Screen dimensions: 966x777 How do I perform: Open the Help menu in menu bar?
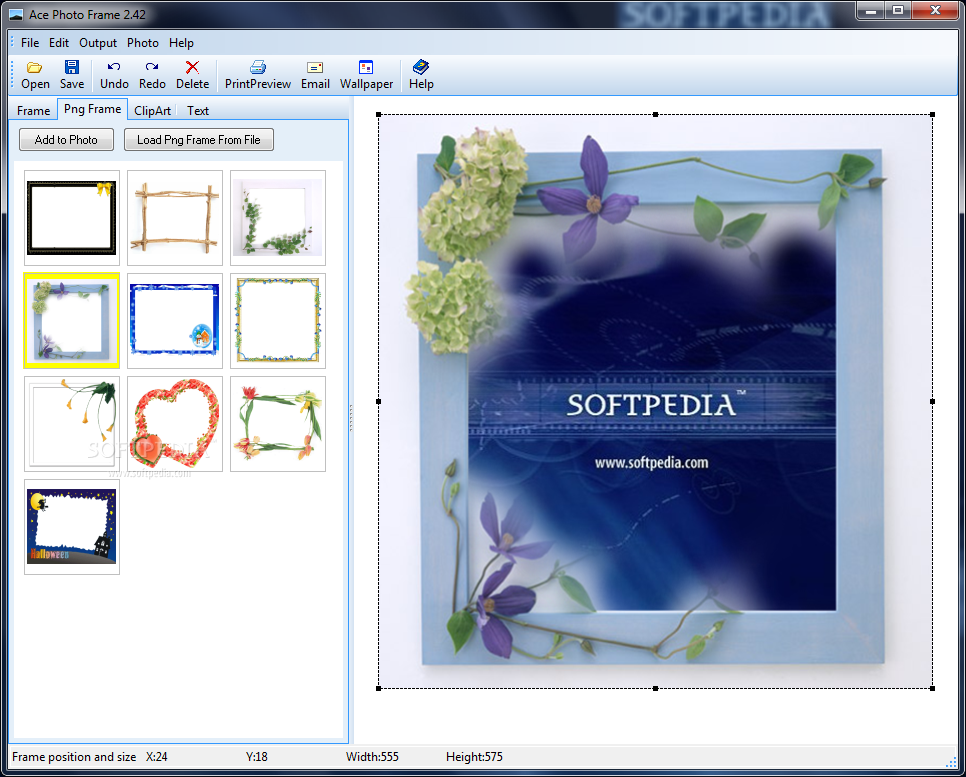181,43
